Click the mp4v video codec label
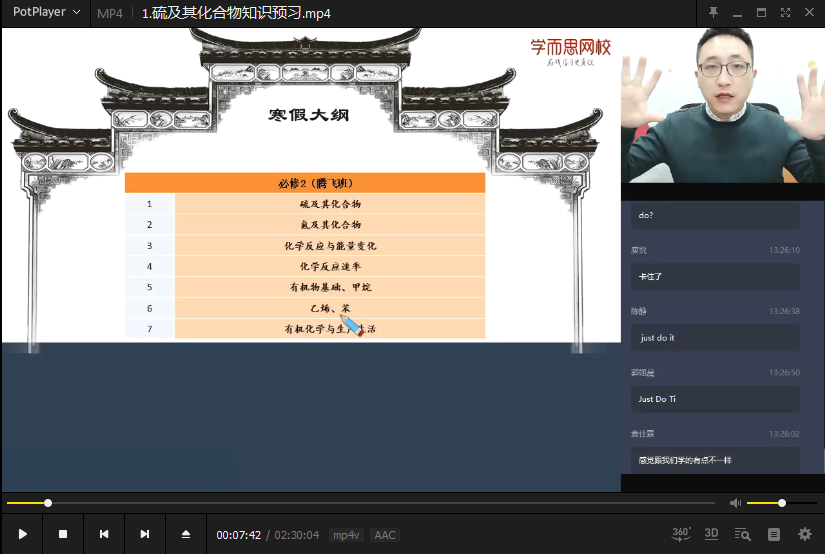Screen dimensions: 825x554 (x=347, y=535)
